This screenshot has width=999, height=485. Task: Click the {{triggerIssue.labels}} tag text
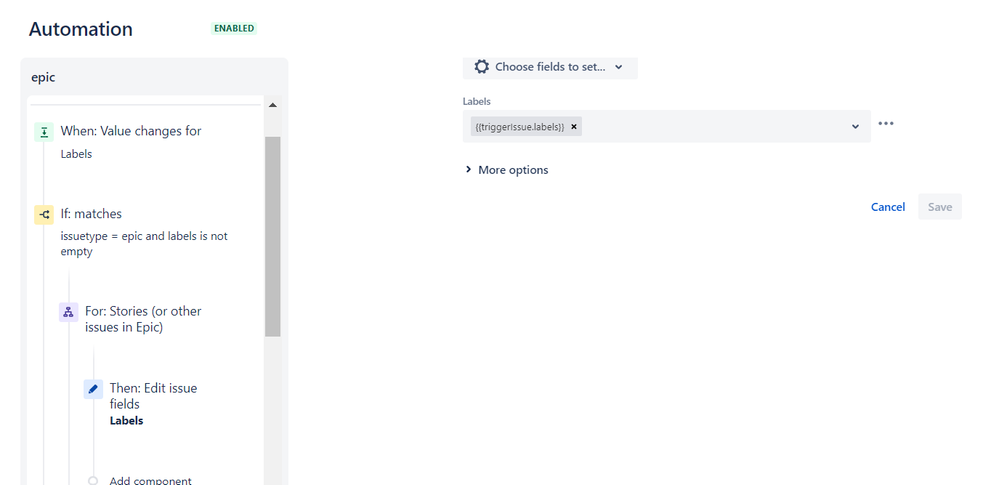pos(520,127)
